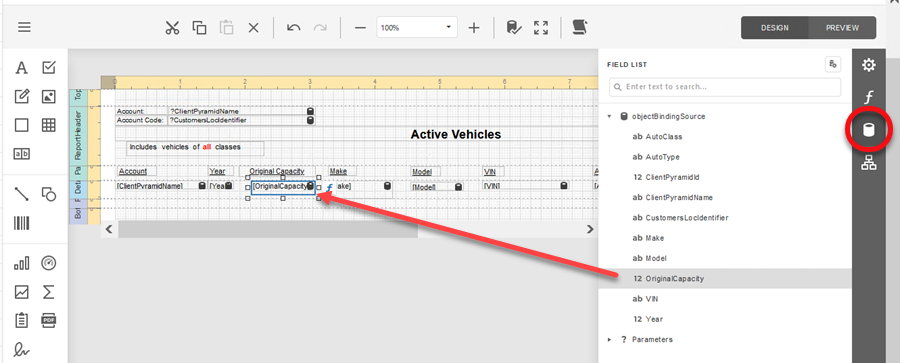The image size is (900, 363).
Task: Select the Check Box control tool
Action: click(49, 68)
